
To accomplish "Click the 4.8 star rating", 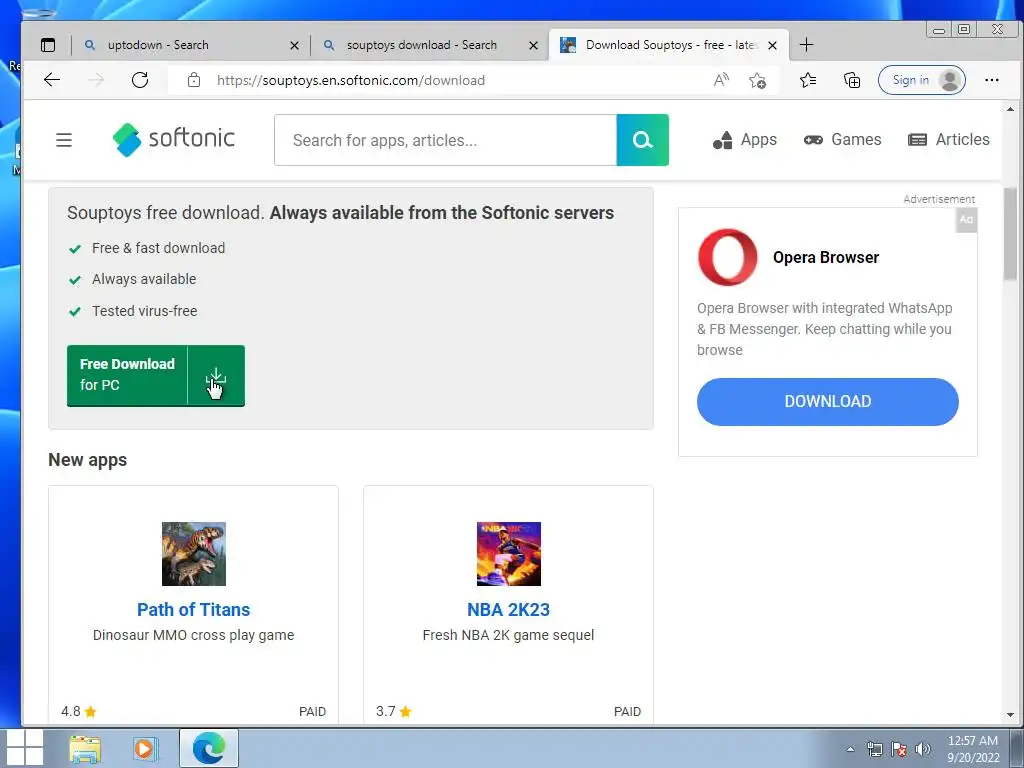I will 78,711.
